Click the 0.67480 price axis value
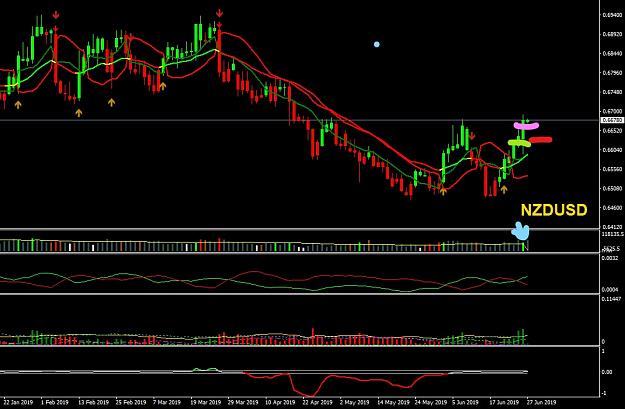This screenshot has height=409, width=625. coord(612,92)
